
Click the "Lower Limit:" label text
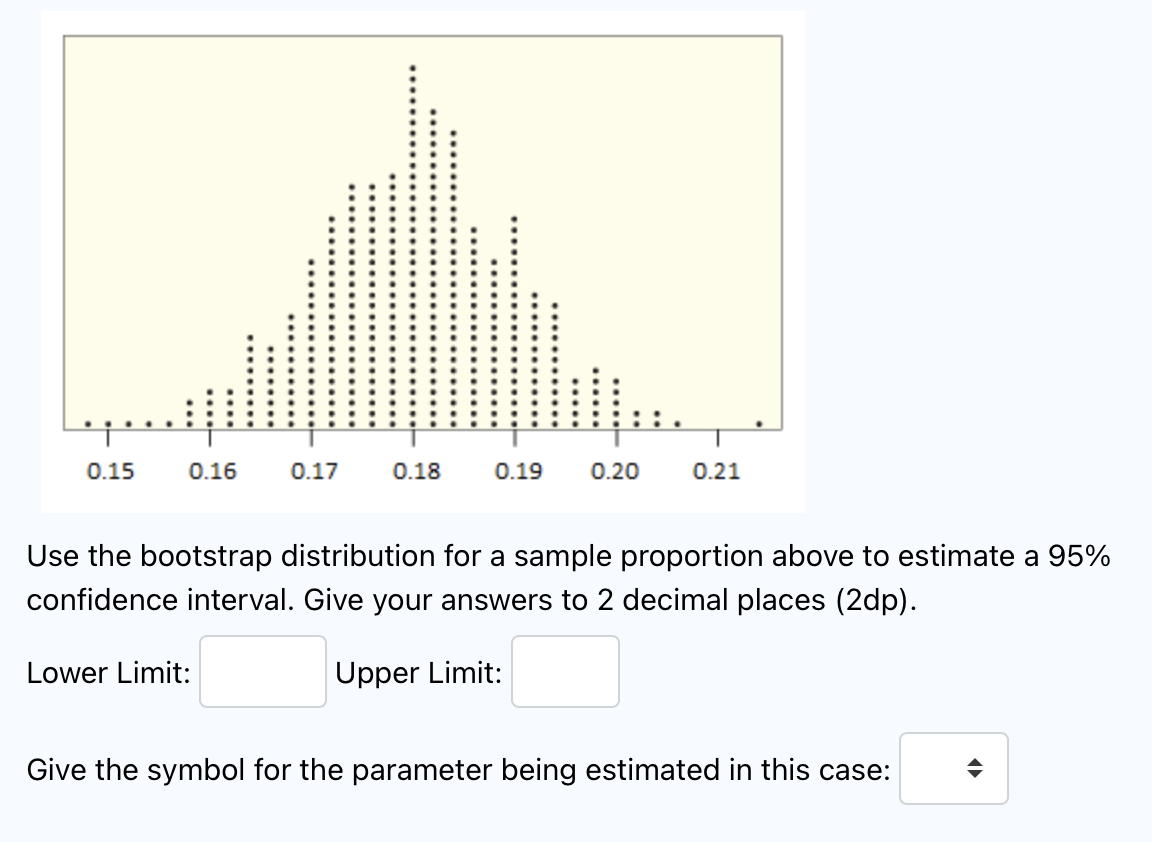[x=109, y=672]
